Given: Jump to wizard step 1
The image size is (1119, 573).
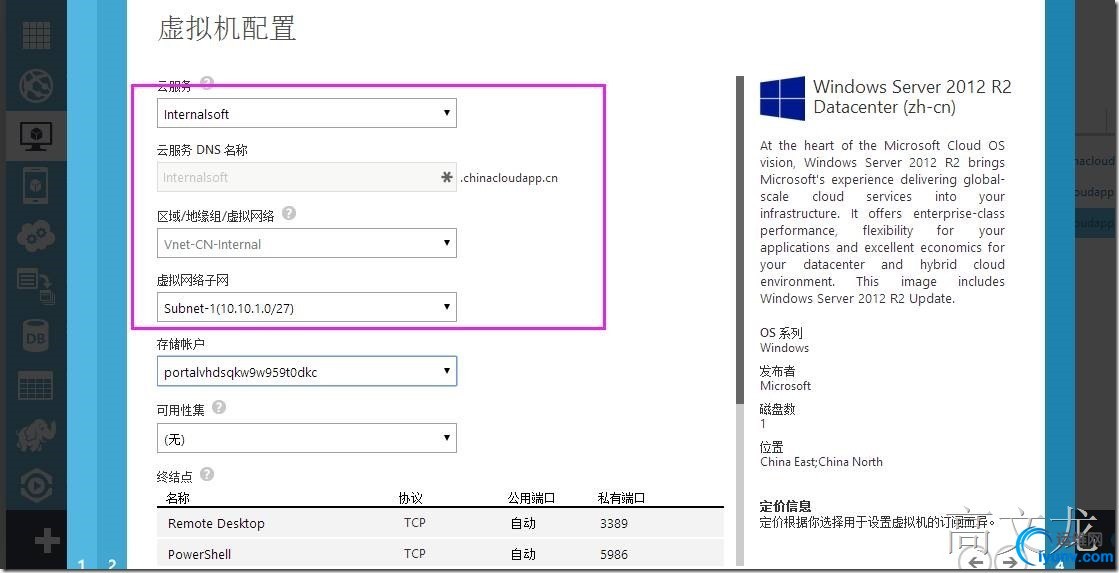Looking at the screenshot, I should [x=81, y=565].
